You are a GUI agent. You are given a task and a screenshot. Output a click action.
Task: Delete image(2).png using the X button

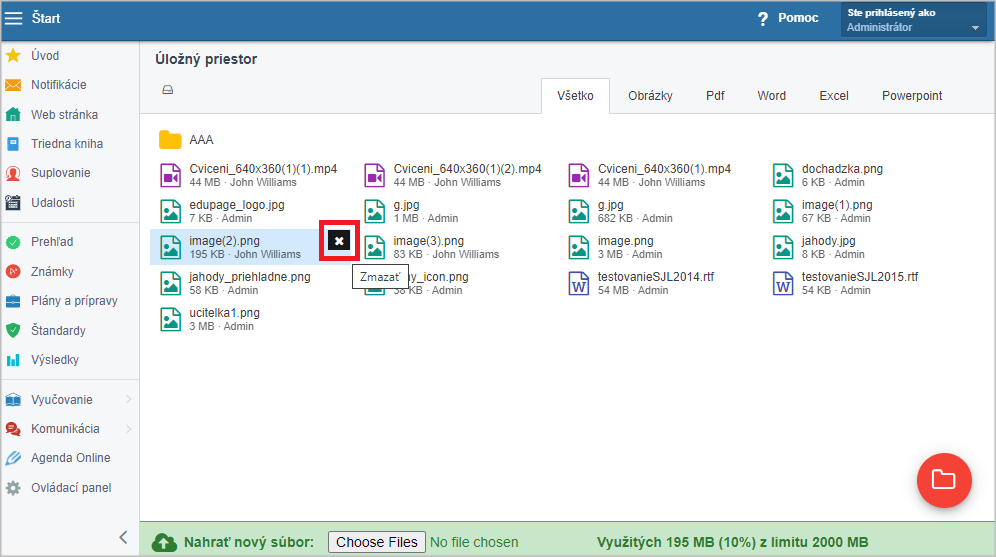pyautogui.click(x=340, y=241)
